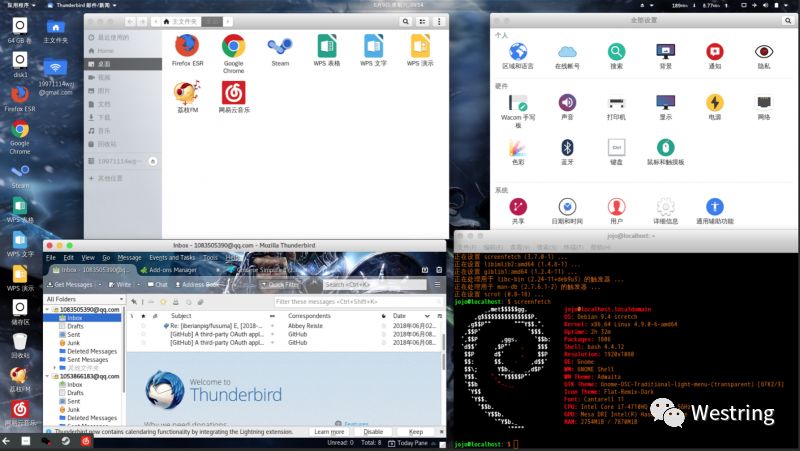
Task: Open 搜索 settings panel
Action: [x=616, y=56]
